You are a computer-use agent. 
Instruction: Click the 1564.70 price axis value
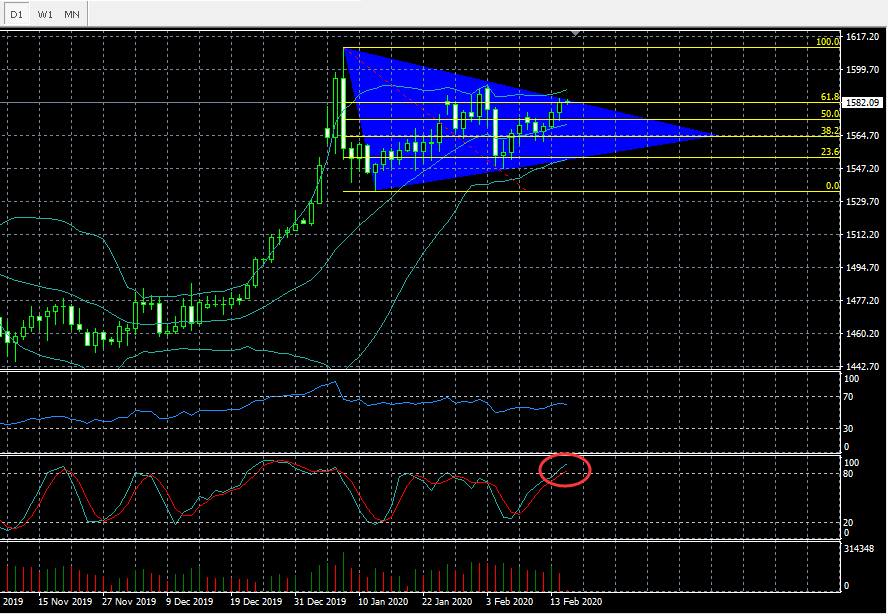pos(863,135)
